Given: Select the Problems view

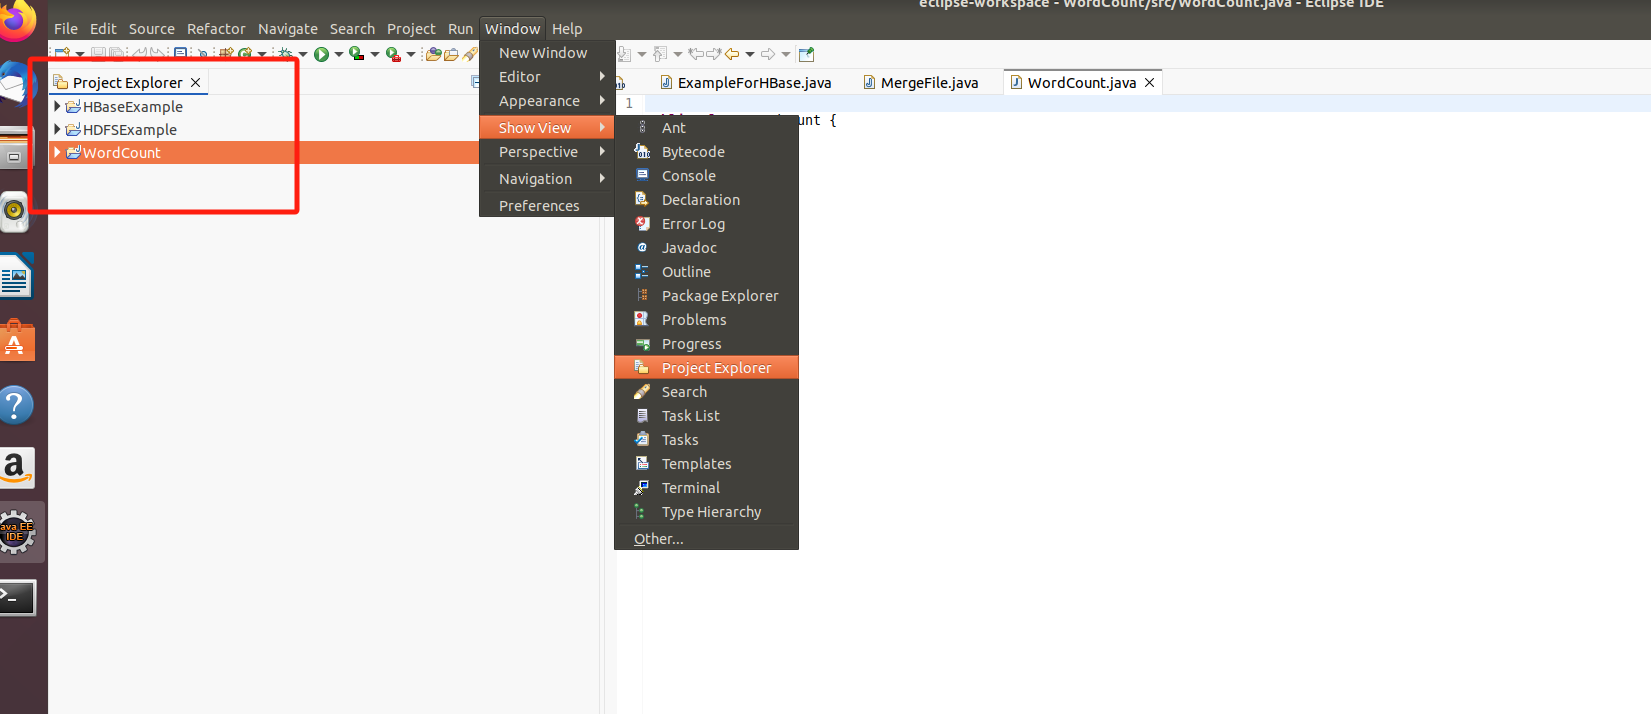Looking at the screenshot, I should pos(706,320).
